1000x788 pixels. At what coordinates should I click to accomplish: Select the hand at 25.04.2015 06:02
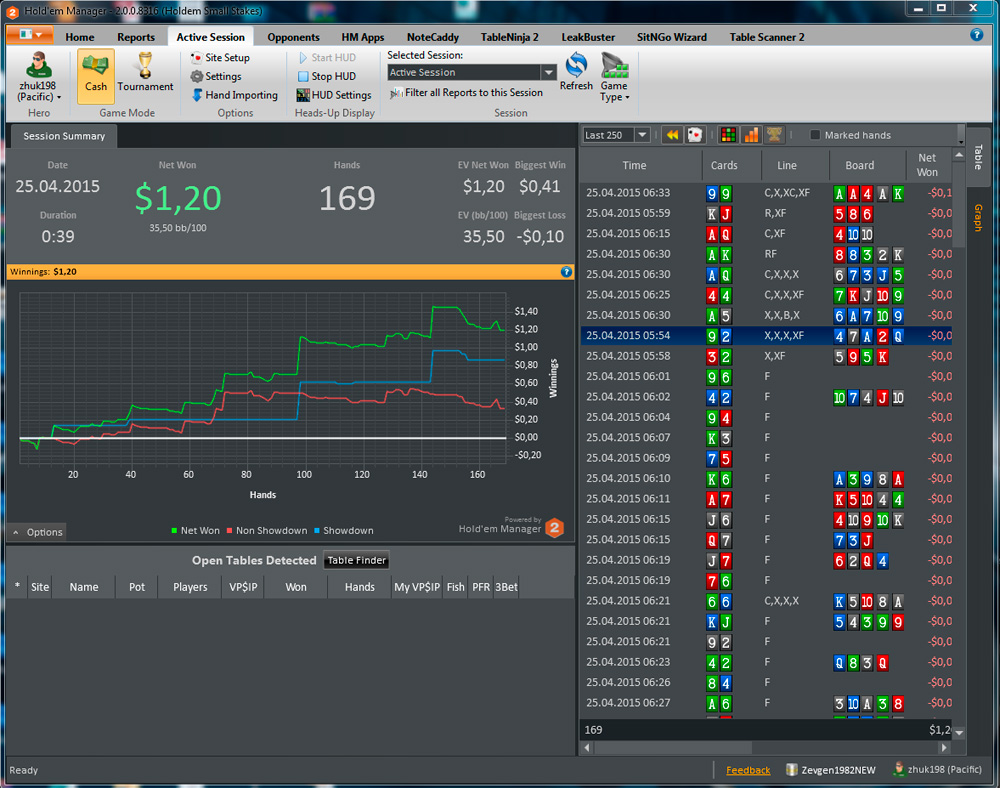point(766,397)
